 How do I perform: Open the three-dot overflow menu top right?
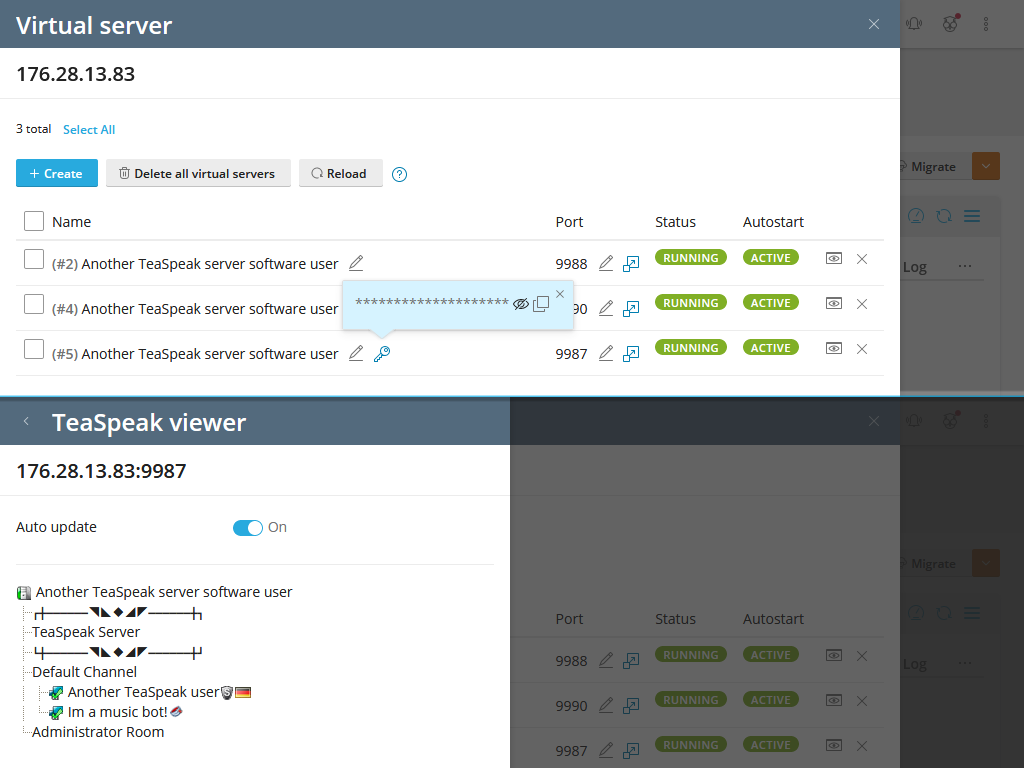click(x=986, y=24)
